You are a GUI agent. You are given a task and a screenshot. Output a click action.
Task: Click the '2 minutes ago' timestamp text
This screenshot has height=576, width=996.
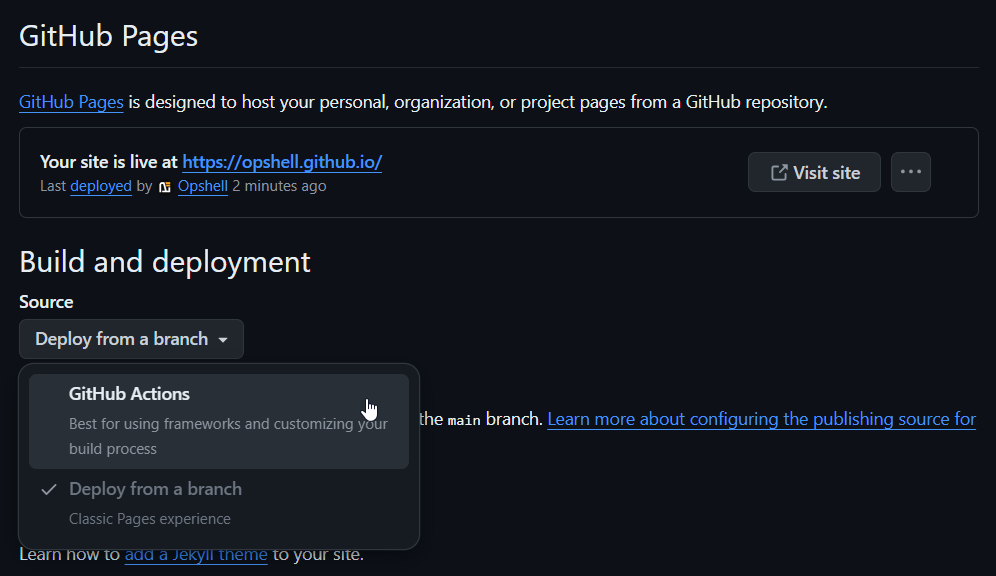279,186
